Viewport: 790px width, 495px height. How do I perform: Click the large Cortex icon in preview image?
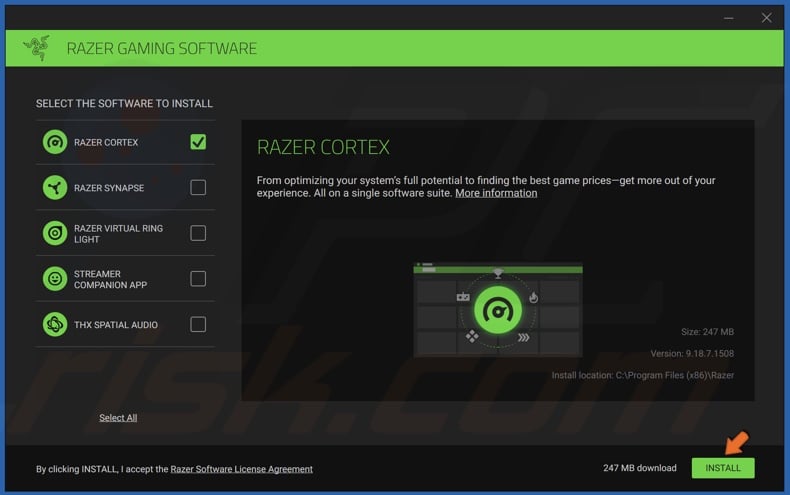pos(497,311)
